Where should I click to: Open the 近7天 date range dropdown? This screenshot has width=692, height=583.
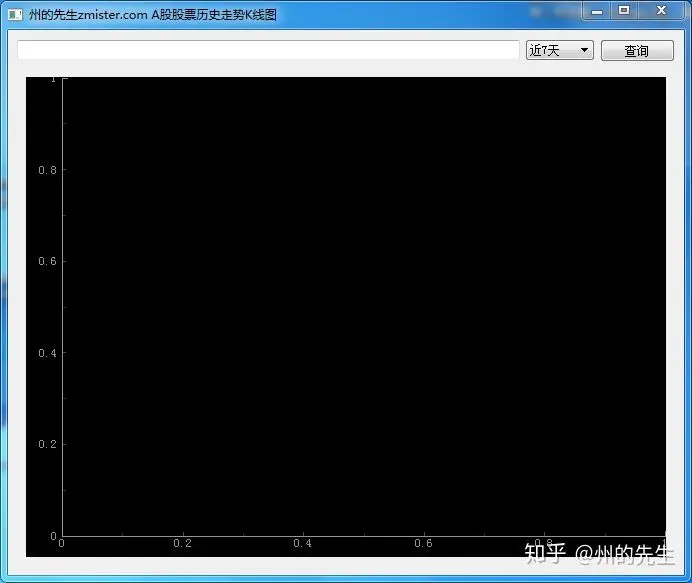[x=560, y=50]
